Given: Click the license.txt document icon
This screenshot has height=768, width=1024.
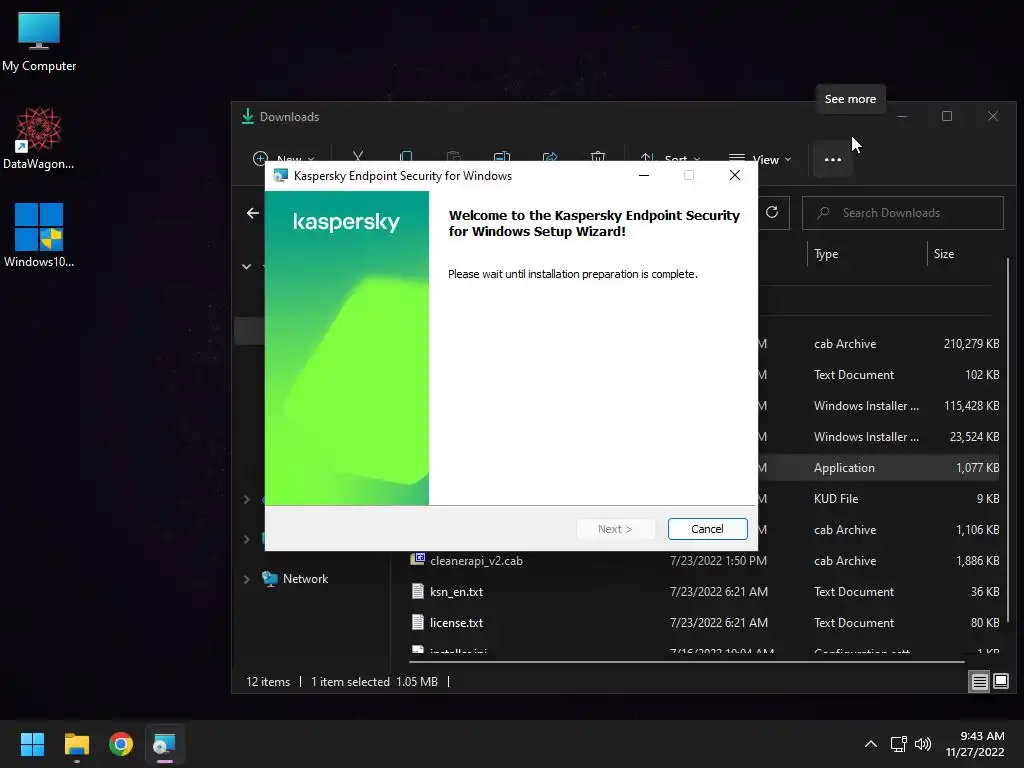Looking at the screenshot, I should coord(418,622).
